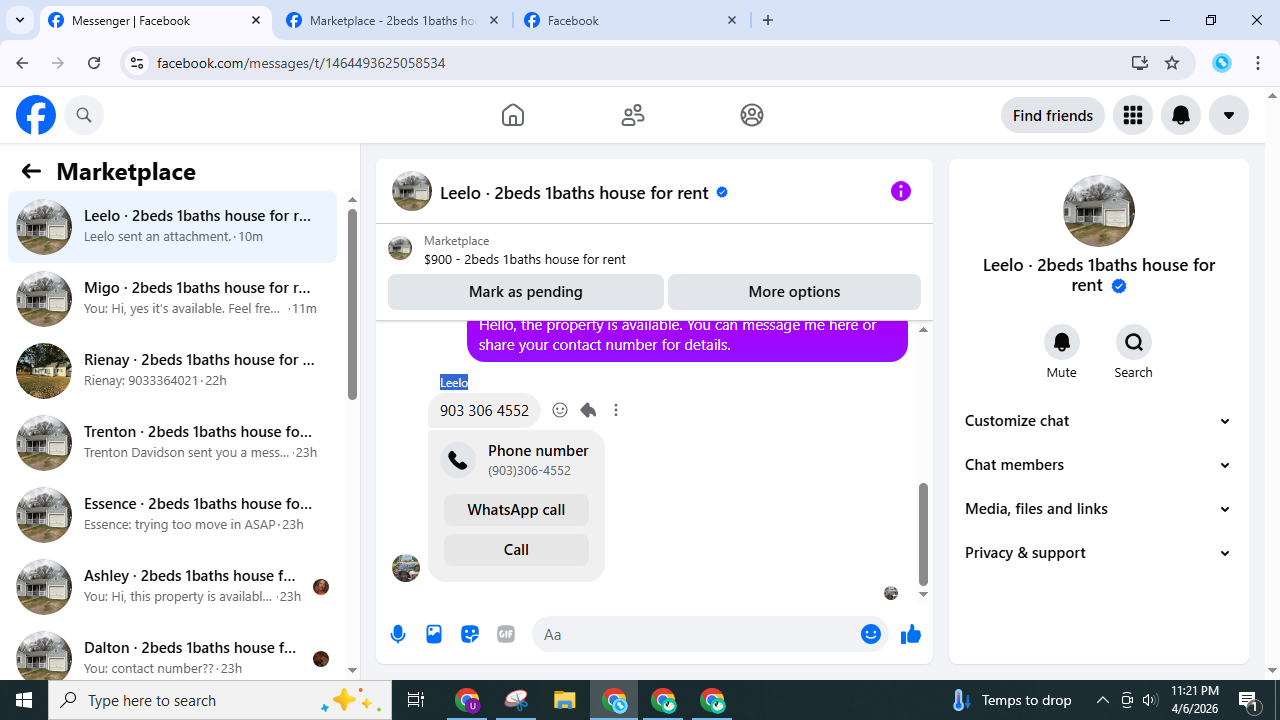Click the address bar URL
This screenshot has width=1280, height=720.
pyautogui.click(x=301, y=63)
